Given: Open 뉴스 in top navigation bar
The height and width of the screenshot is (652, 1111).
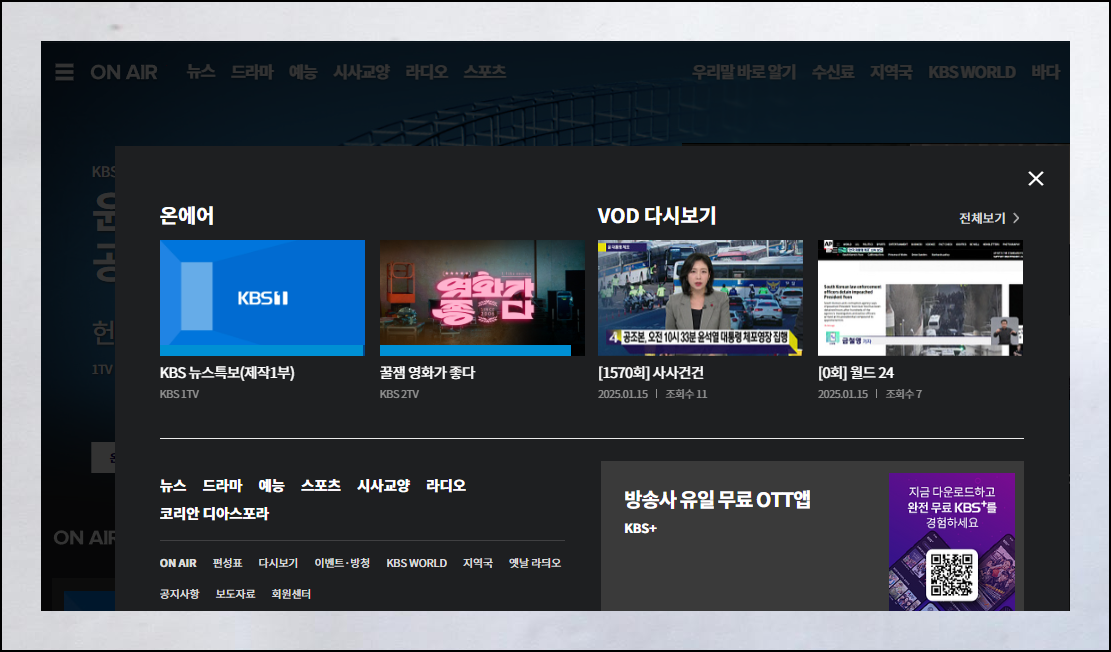Looking at the screenshot, I should 201,72.
